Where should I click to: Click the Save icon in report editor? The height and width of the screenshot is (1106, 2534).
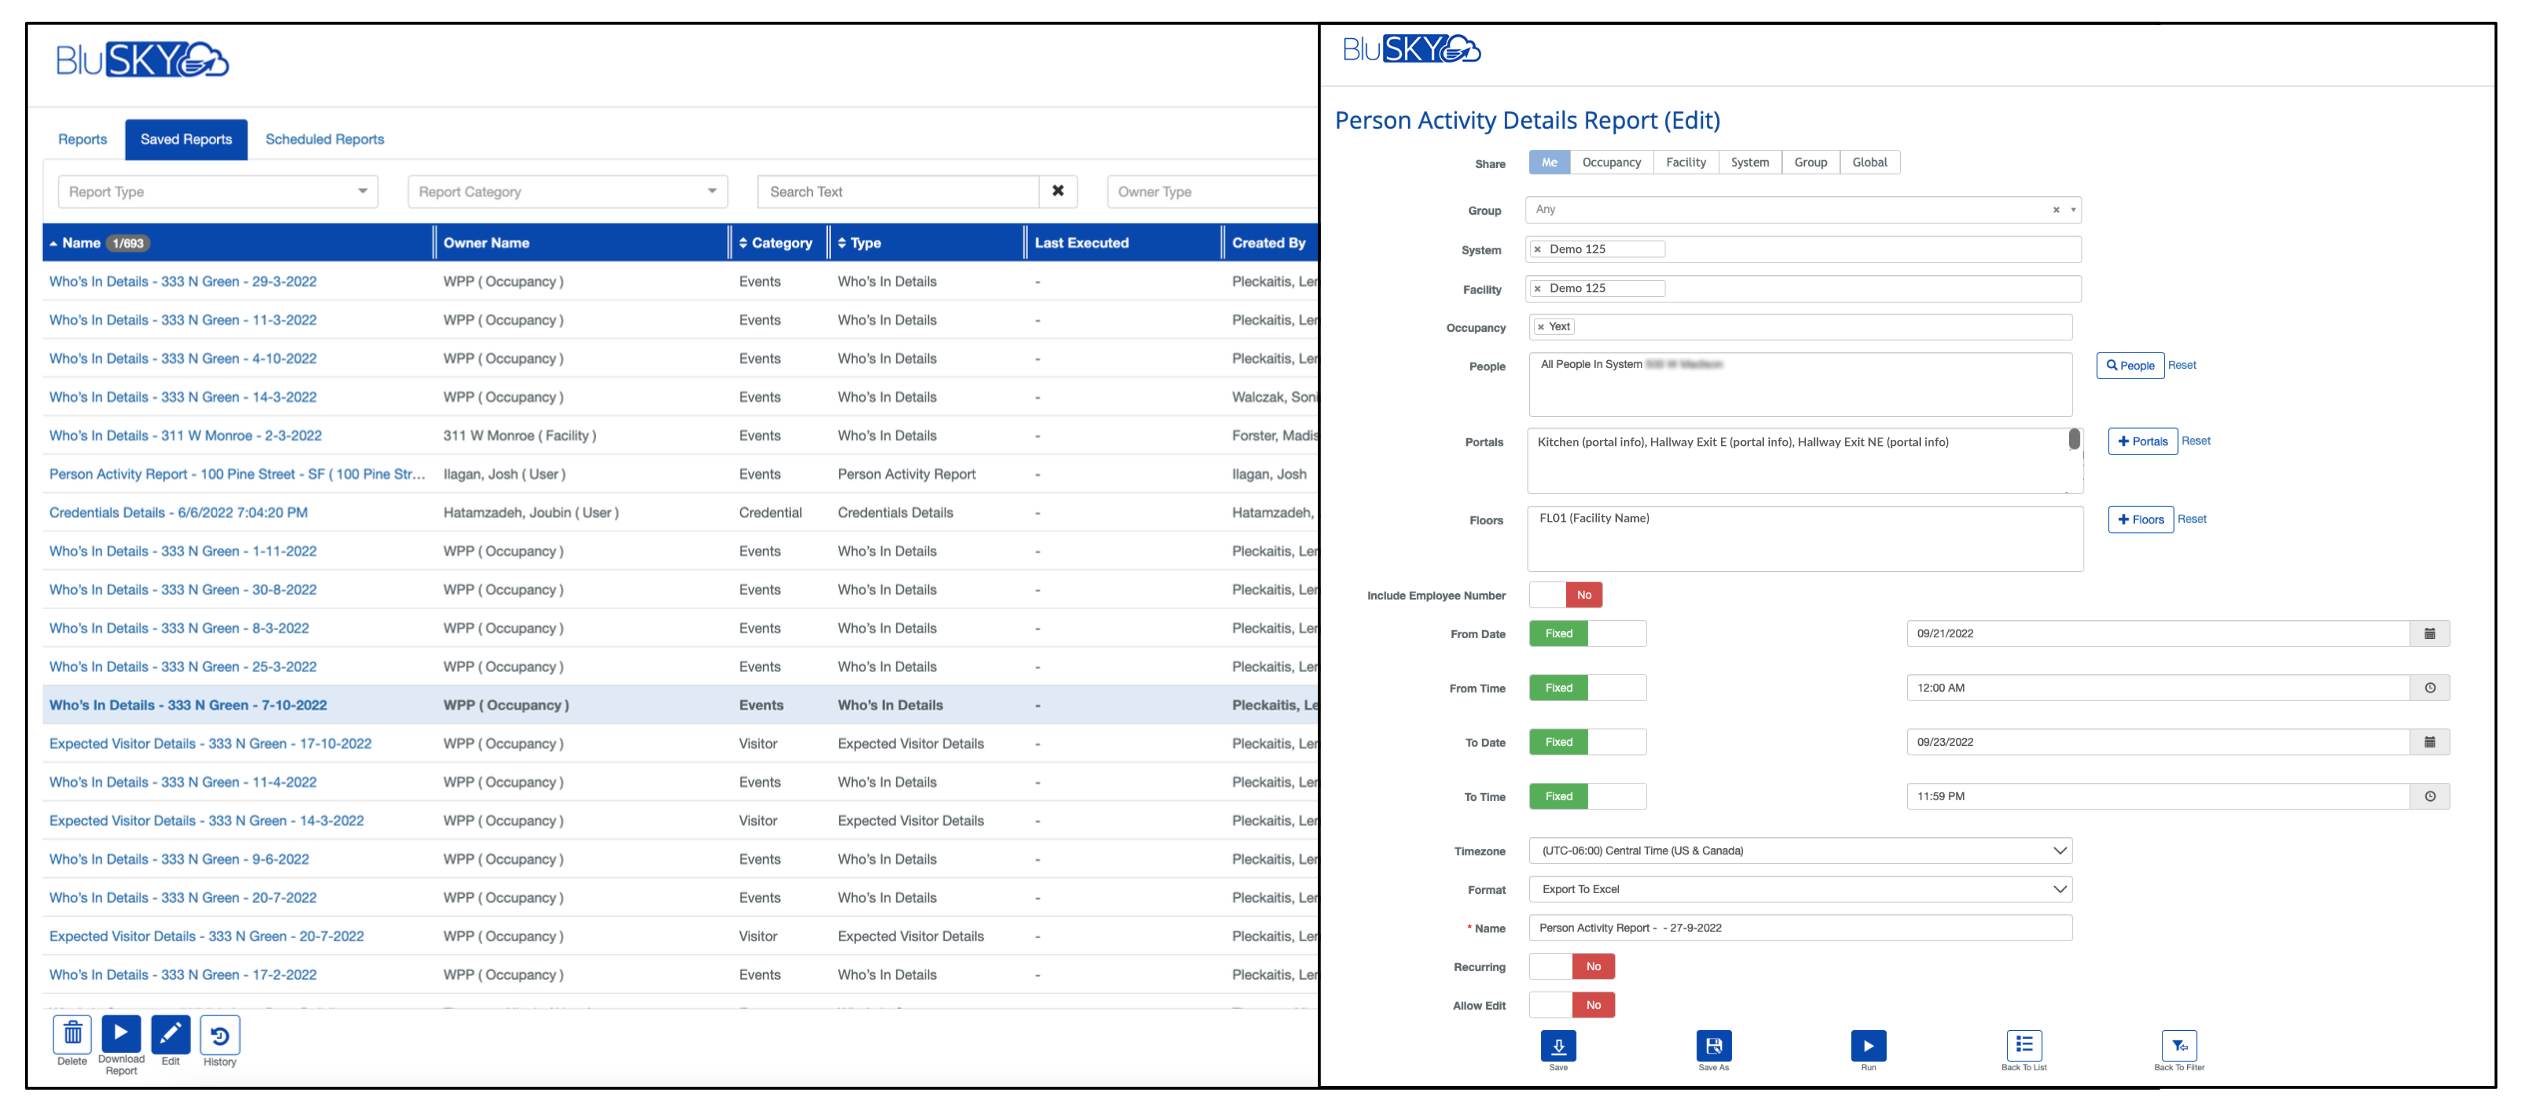tap(1558, 1046)
